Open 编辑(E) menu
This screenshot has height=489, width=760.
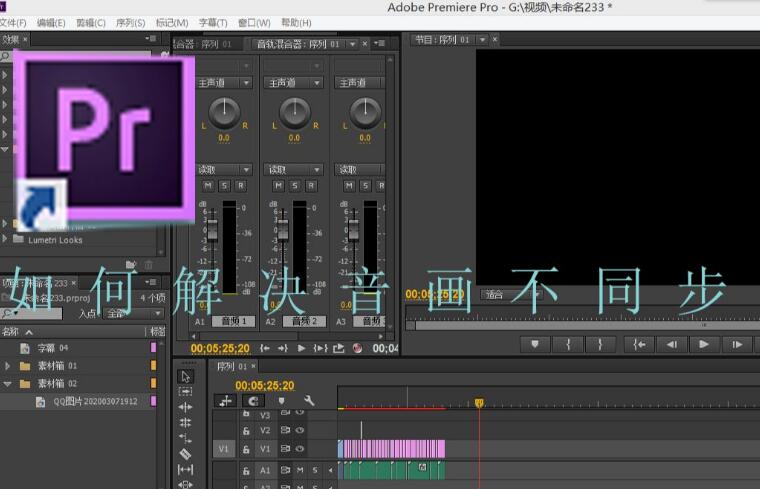pos(51,23)
